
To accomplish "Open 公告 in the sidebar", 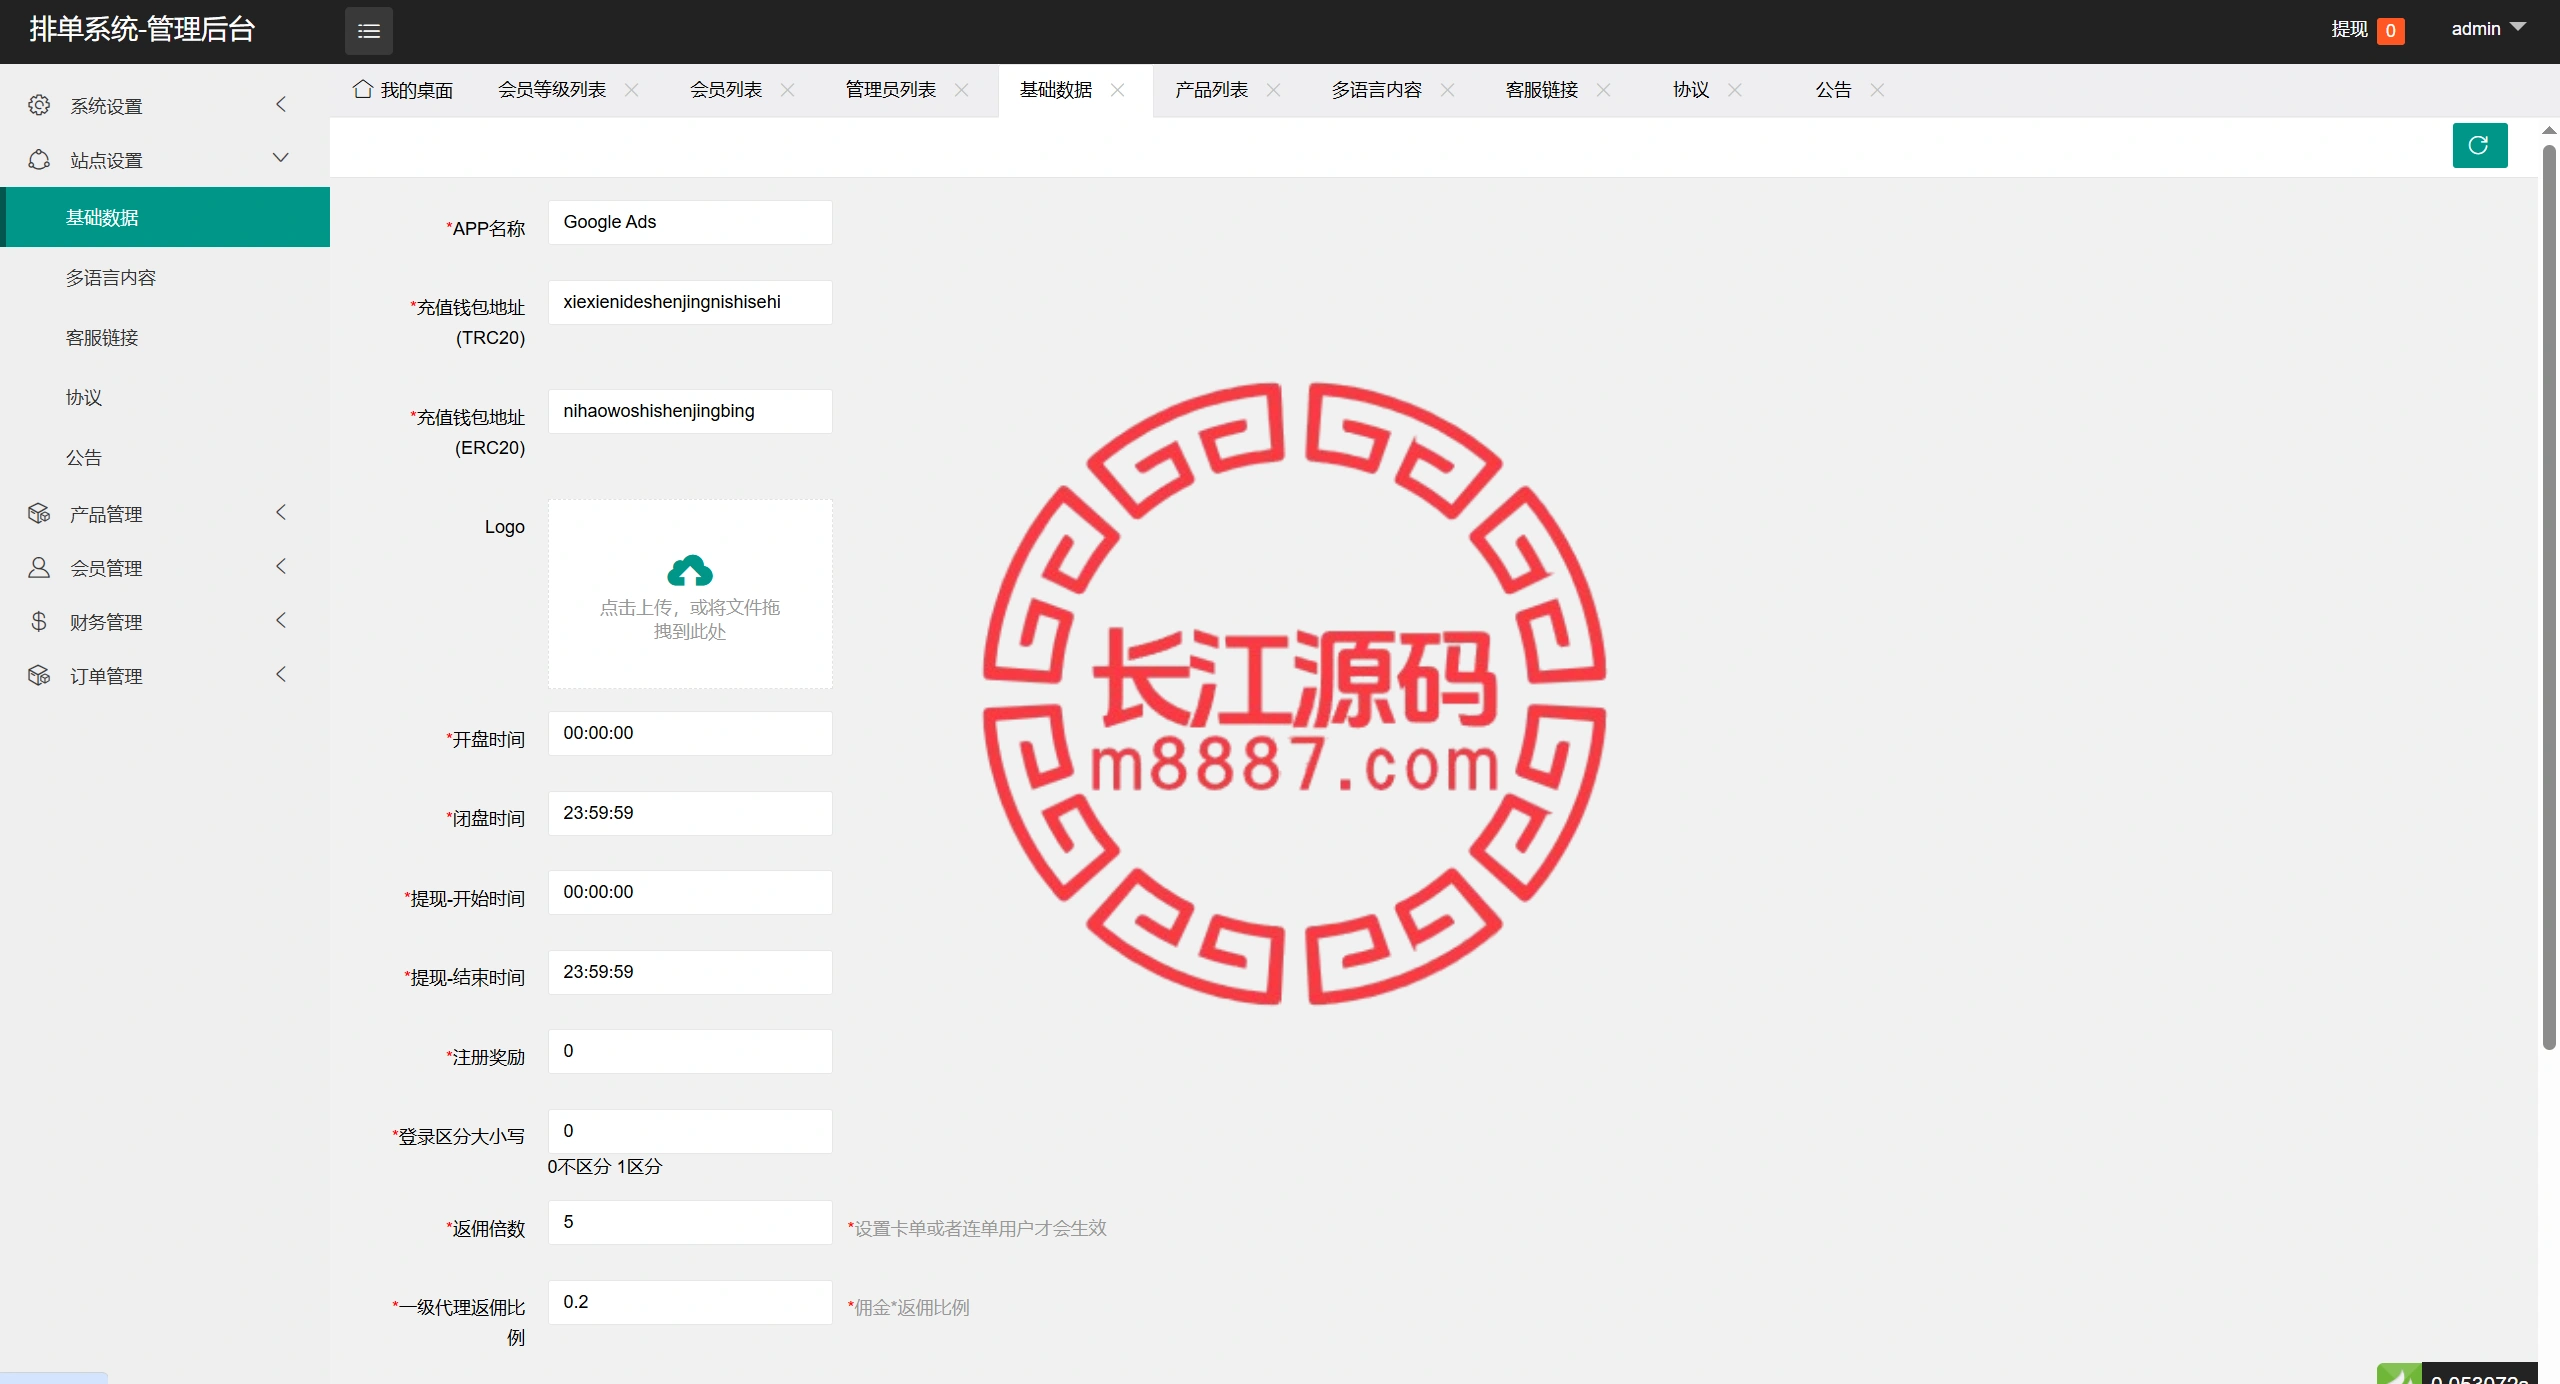I will (165, 457).
